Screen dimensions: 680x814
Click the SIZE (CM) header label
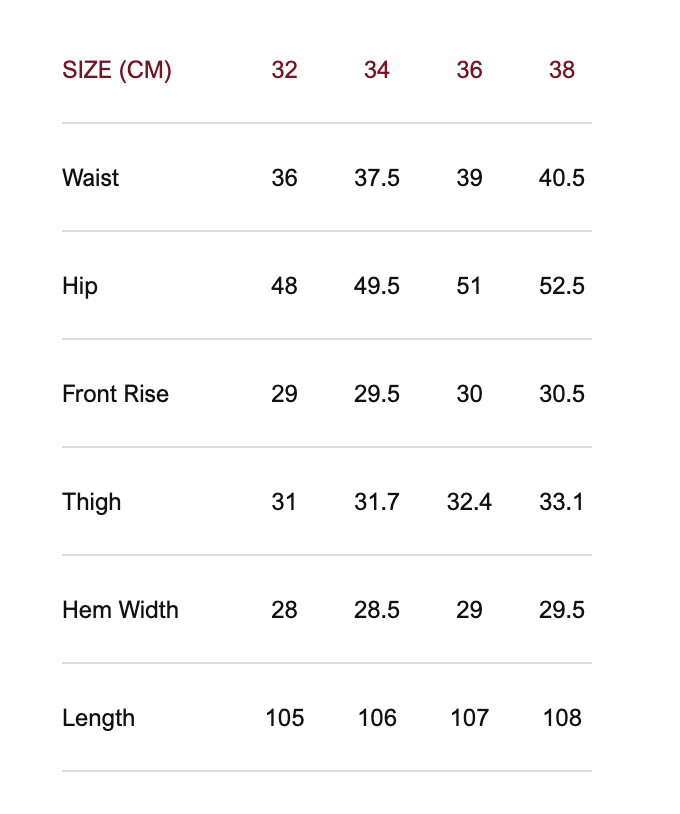pos(117,70)
